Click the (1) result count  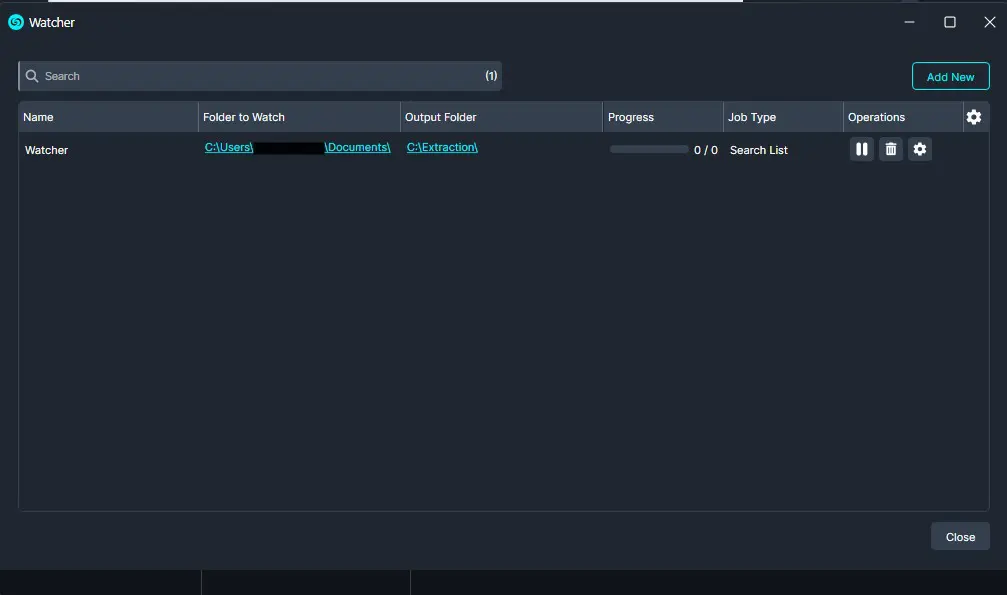click(491, 76)
